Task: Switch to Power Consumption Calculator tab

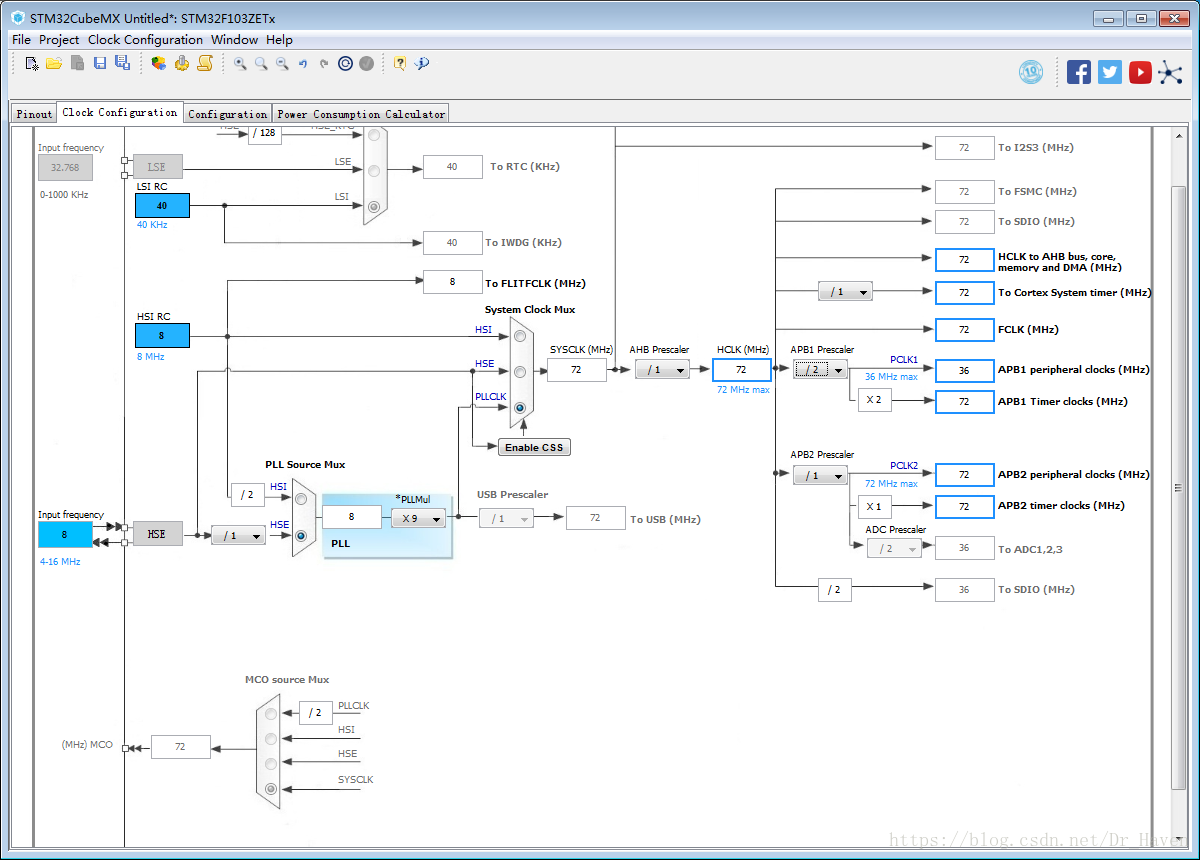Action: 361,113
